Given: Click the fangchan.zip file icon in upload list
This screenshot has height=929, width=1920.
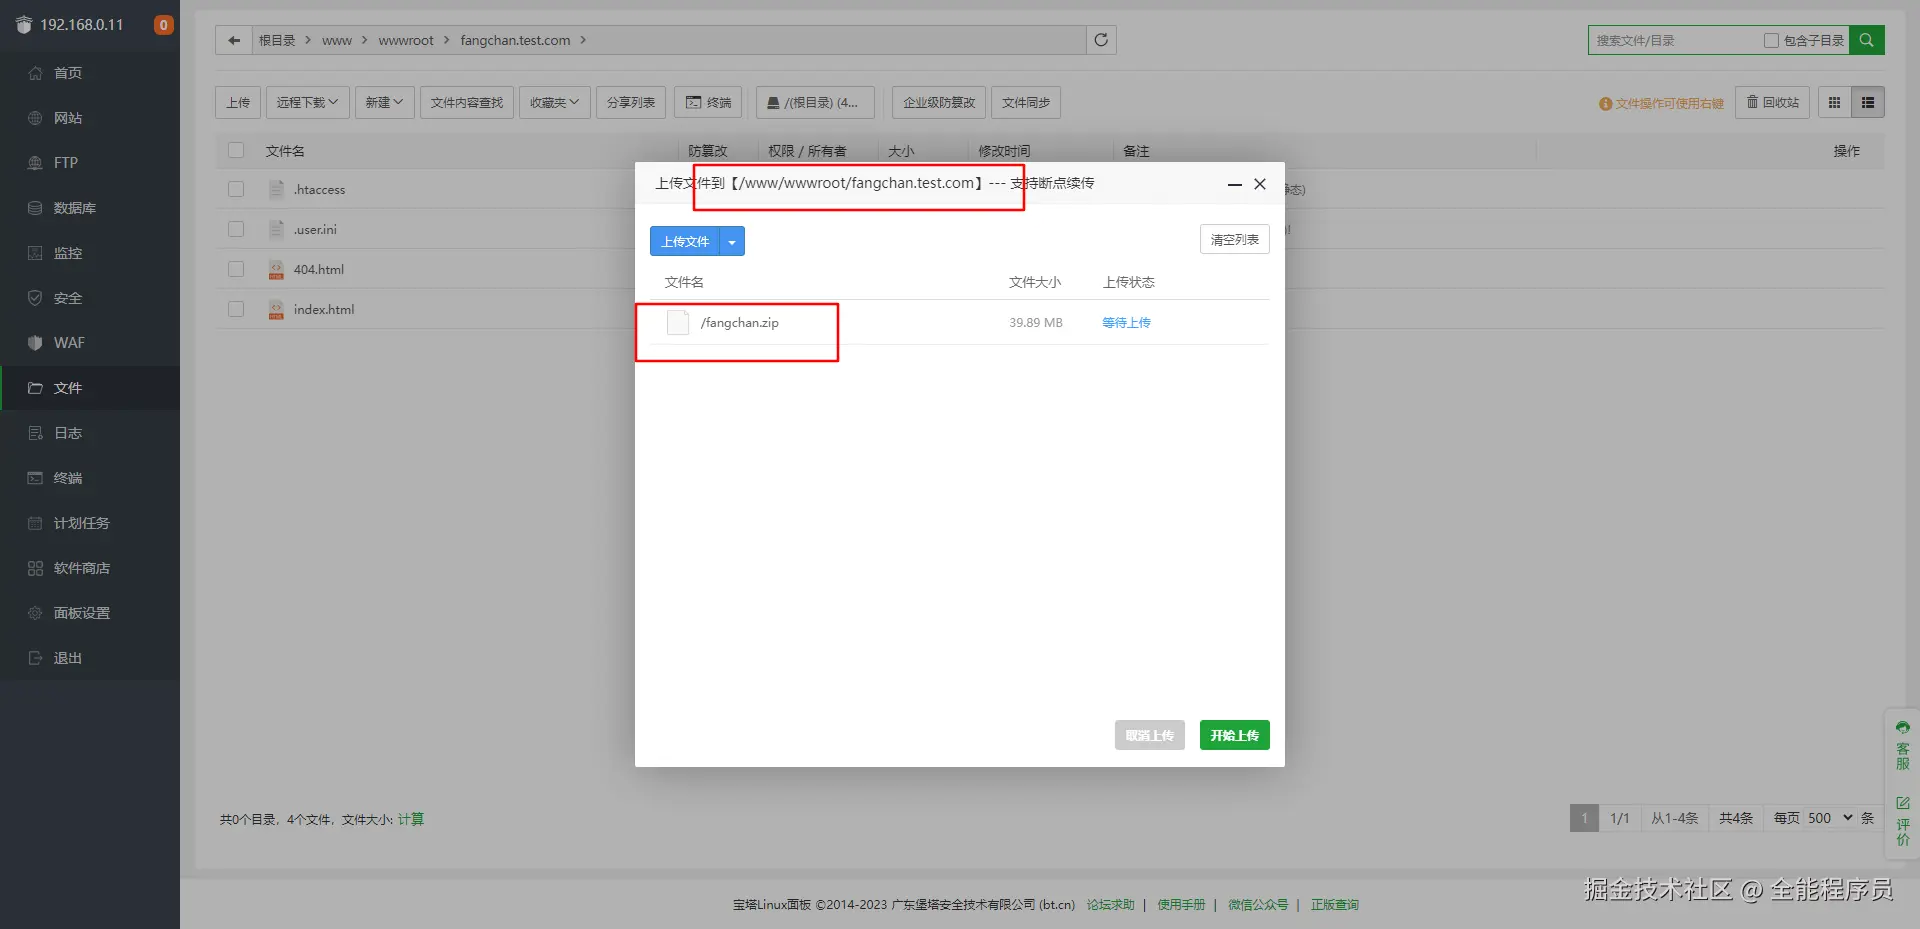Looking at the screenshot, I should click(x=678, y=322).
